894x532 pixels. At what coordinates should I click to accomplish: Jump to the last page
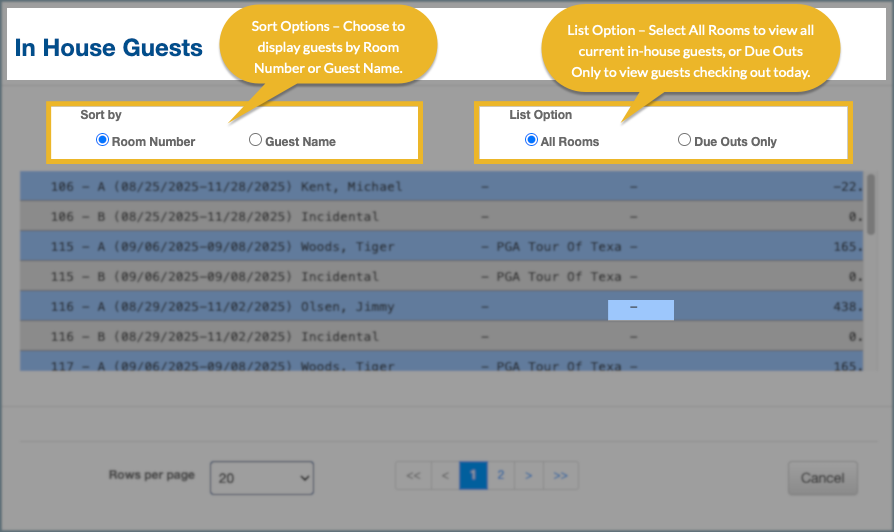pyautogui.click(x=560, y=476)
